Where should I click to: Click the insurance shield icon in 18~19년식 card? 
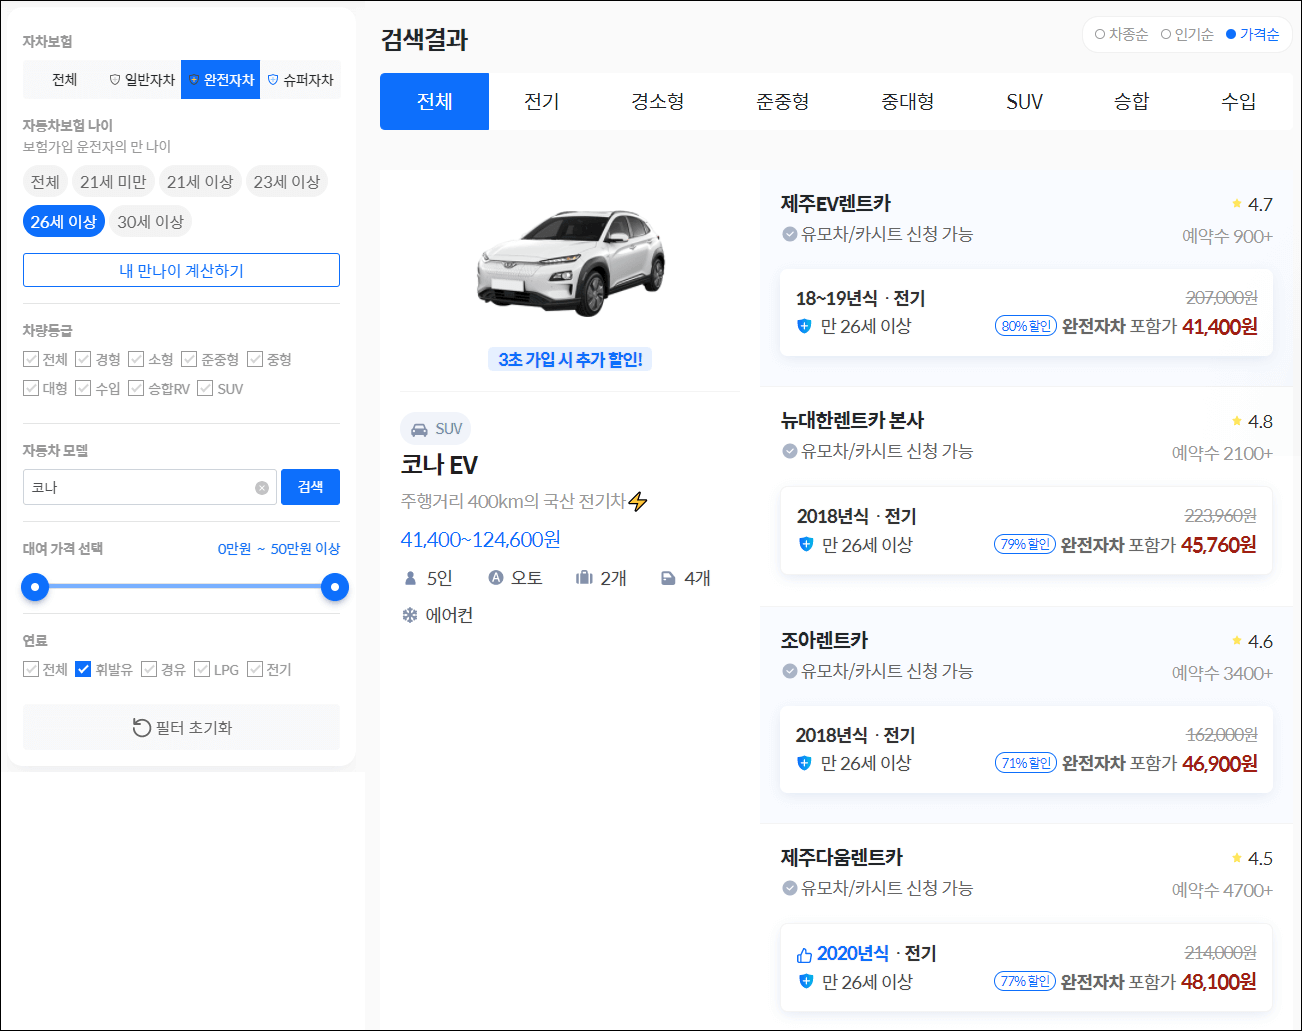point(804,326)
